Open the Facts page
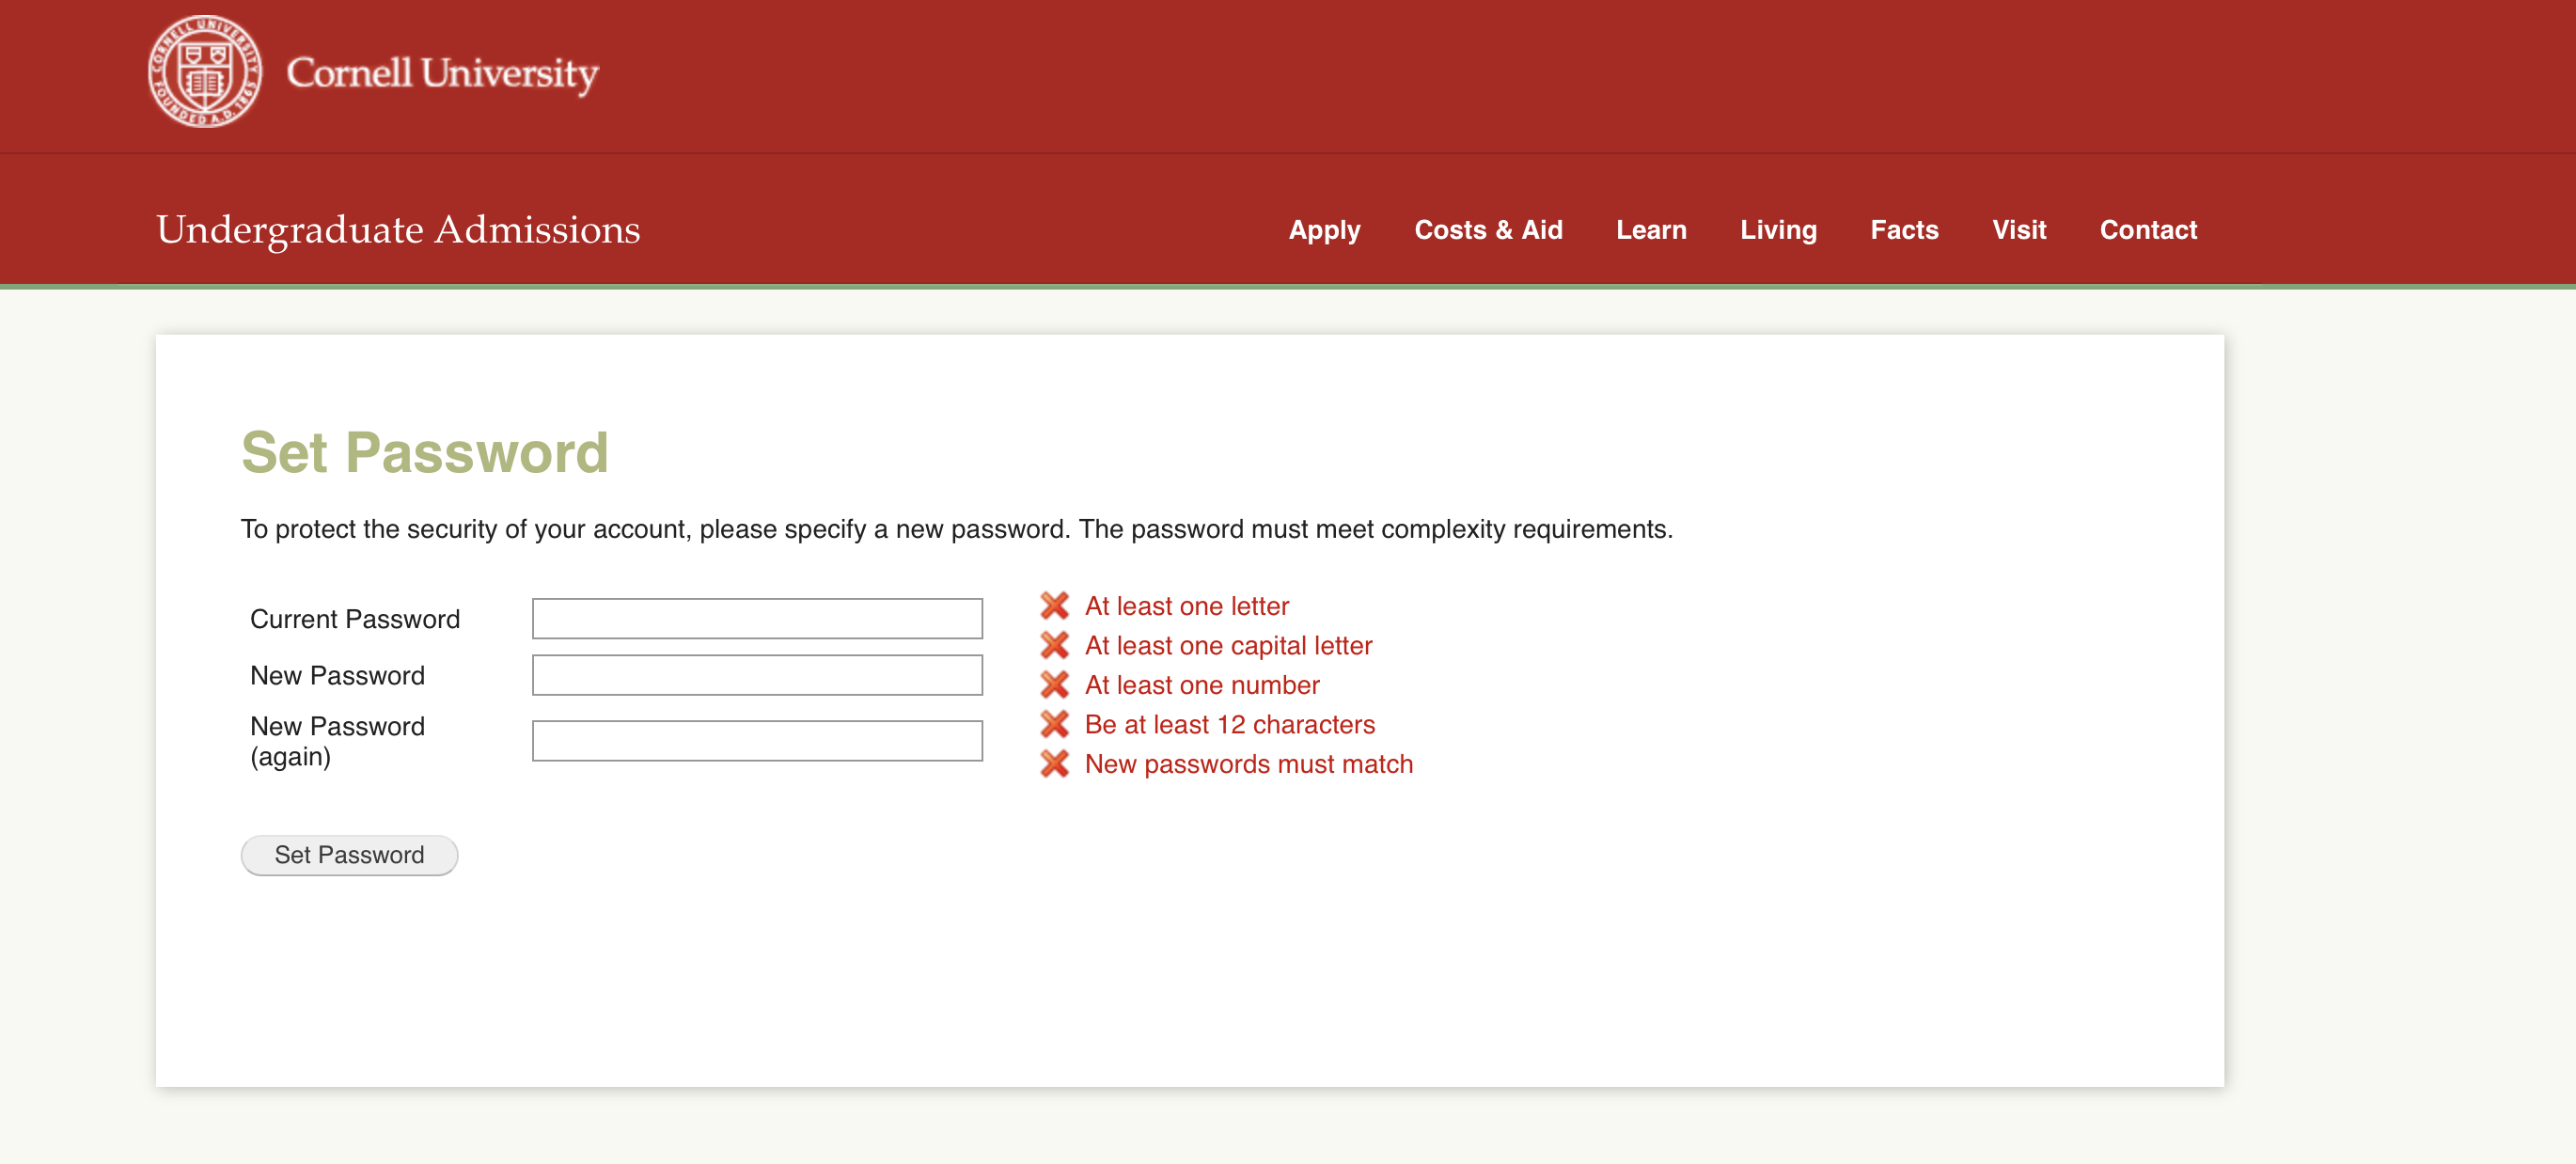2576x1164 pixels. click(1904, 230)
